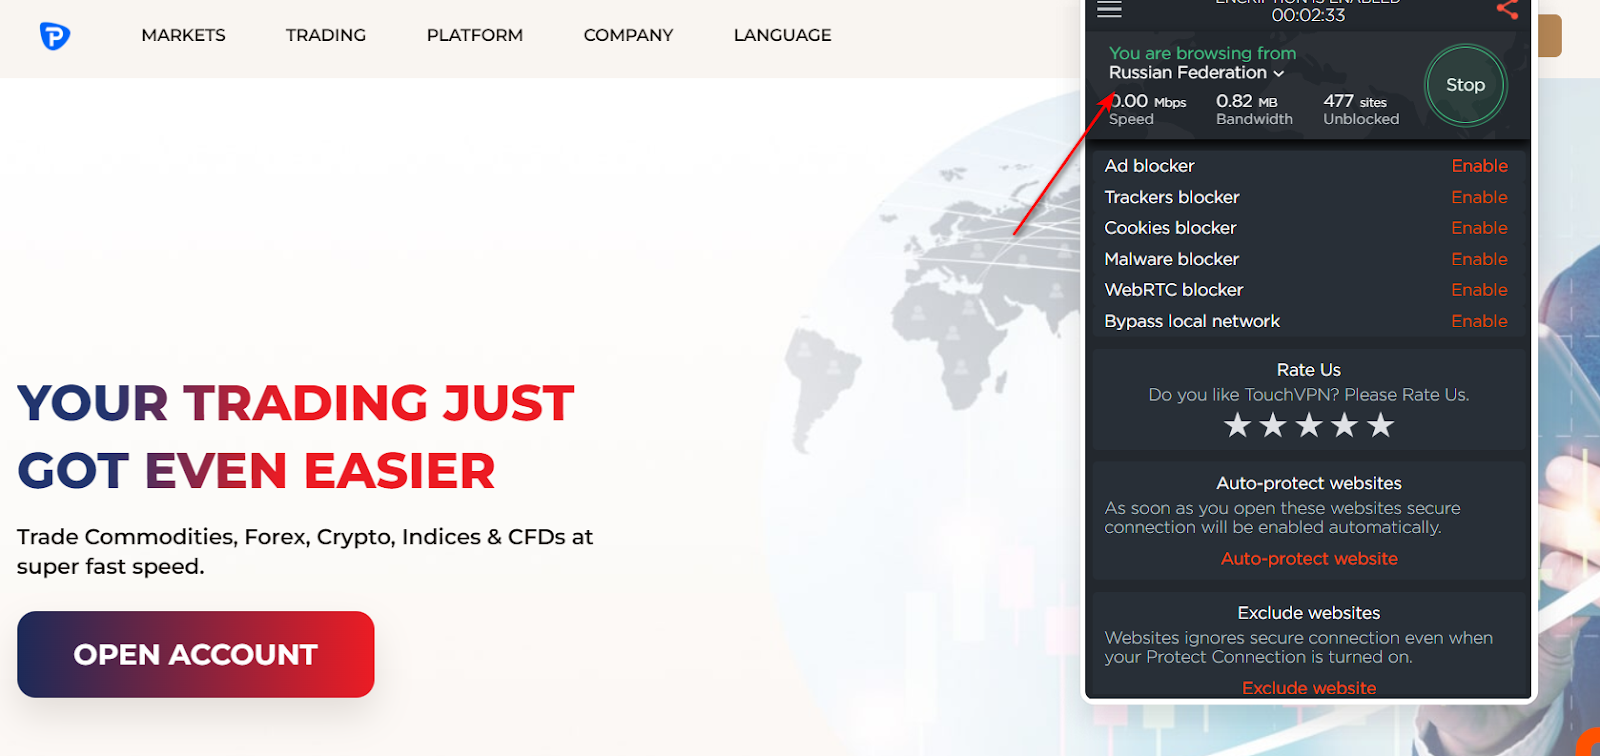Click the red share icon in VPN panel
1600x756 pixels.
point(1507,10)
